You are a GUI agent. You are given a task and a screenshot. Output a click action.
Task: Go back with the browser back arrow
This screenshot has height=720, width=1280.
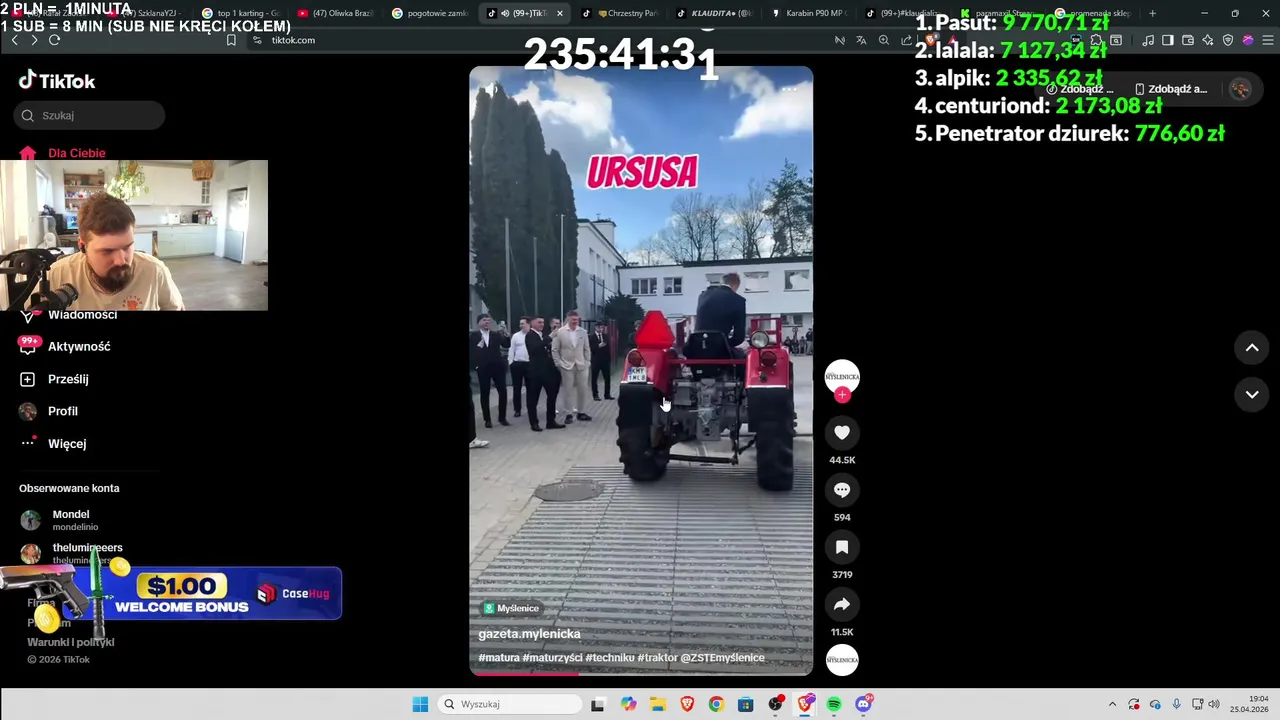(14, 40)
